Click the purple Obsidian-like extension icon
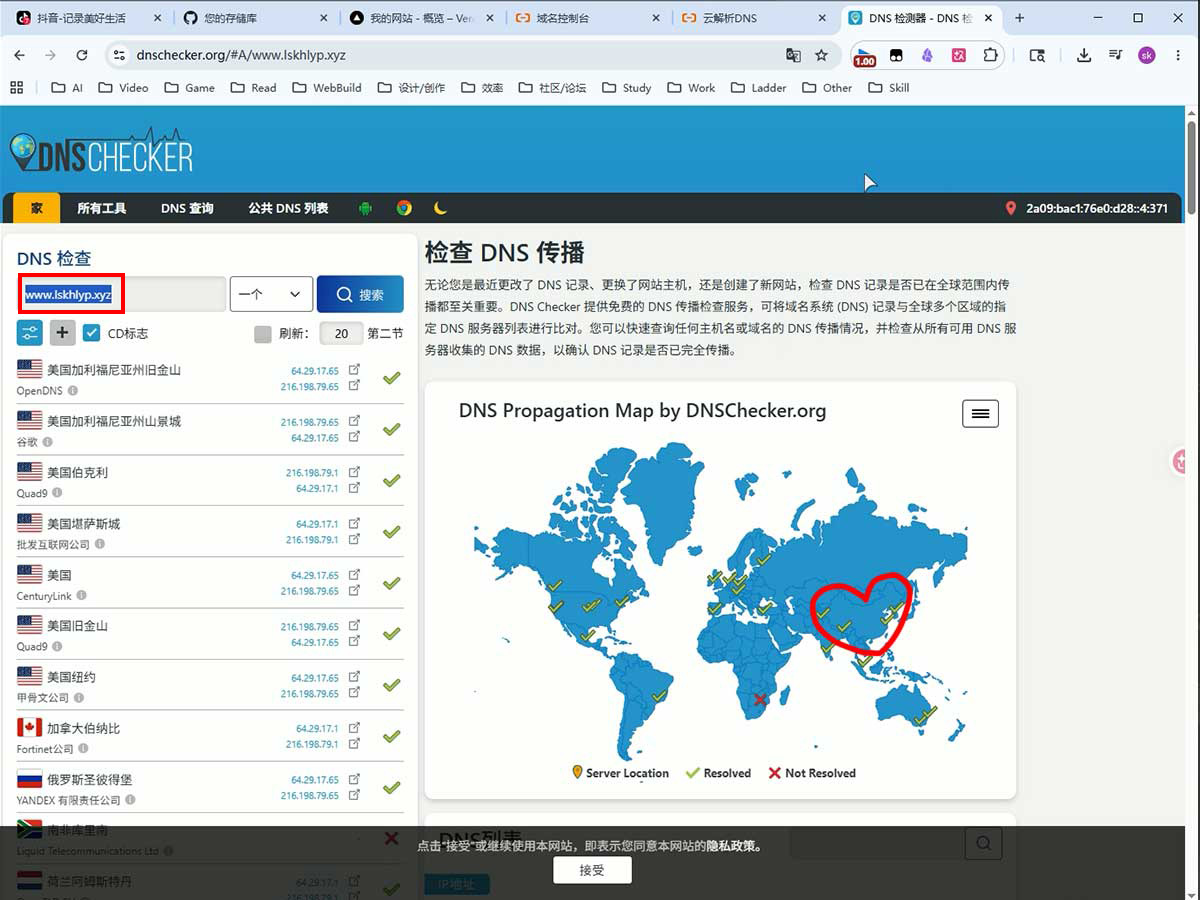This screenshot has width=1200, height=900. [927, 56]
